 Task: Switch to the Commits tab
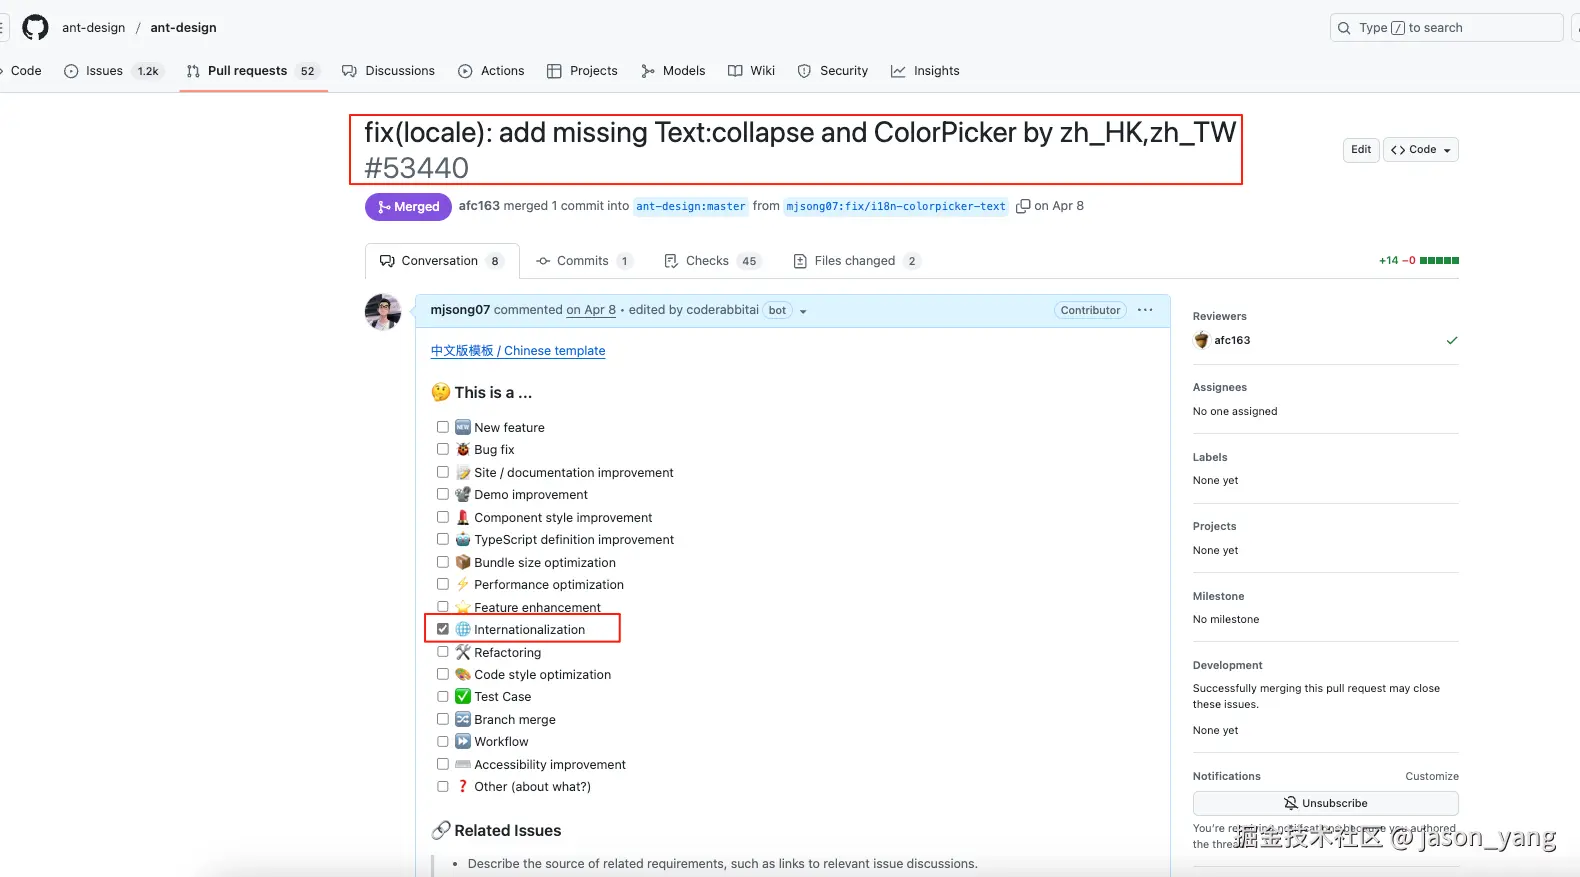pyautogui.click(x=584, y=261)
